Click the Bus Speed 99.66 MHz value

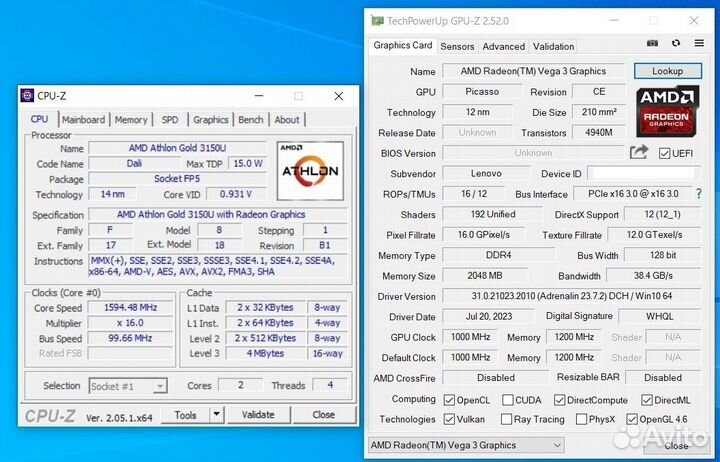click(130, 338)
